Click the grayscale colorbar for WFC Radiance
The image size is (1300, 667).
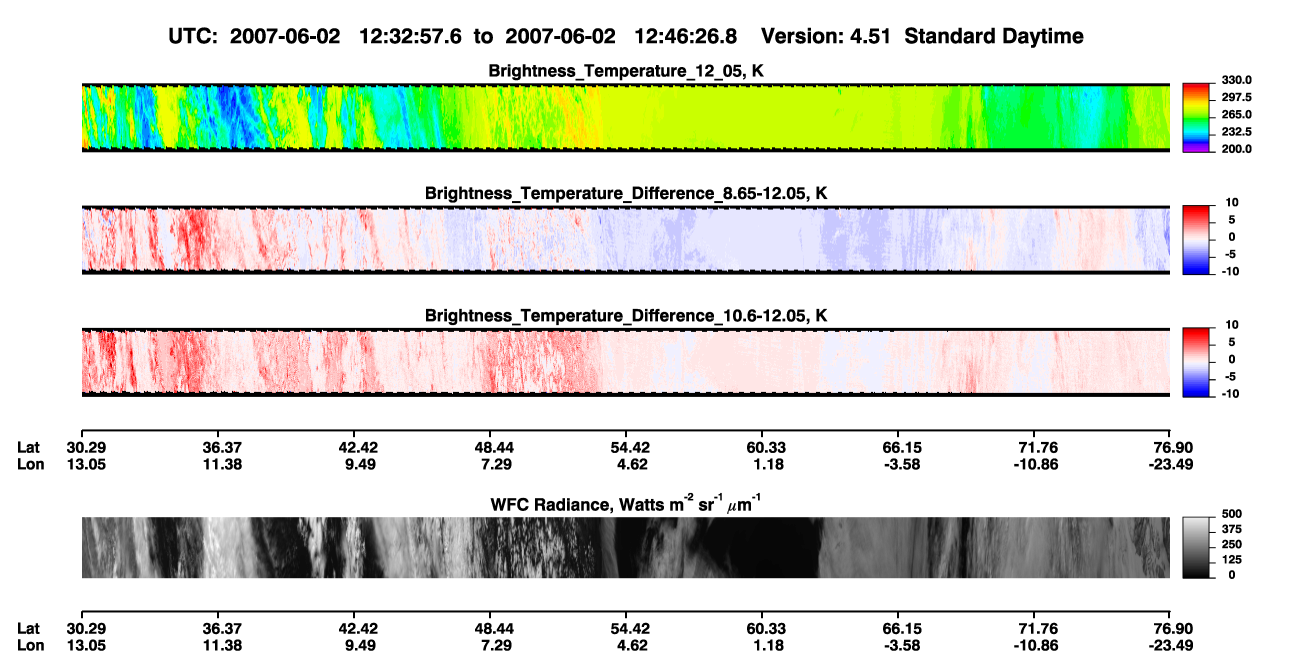point(1197,547)
